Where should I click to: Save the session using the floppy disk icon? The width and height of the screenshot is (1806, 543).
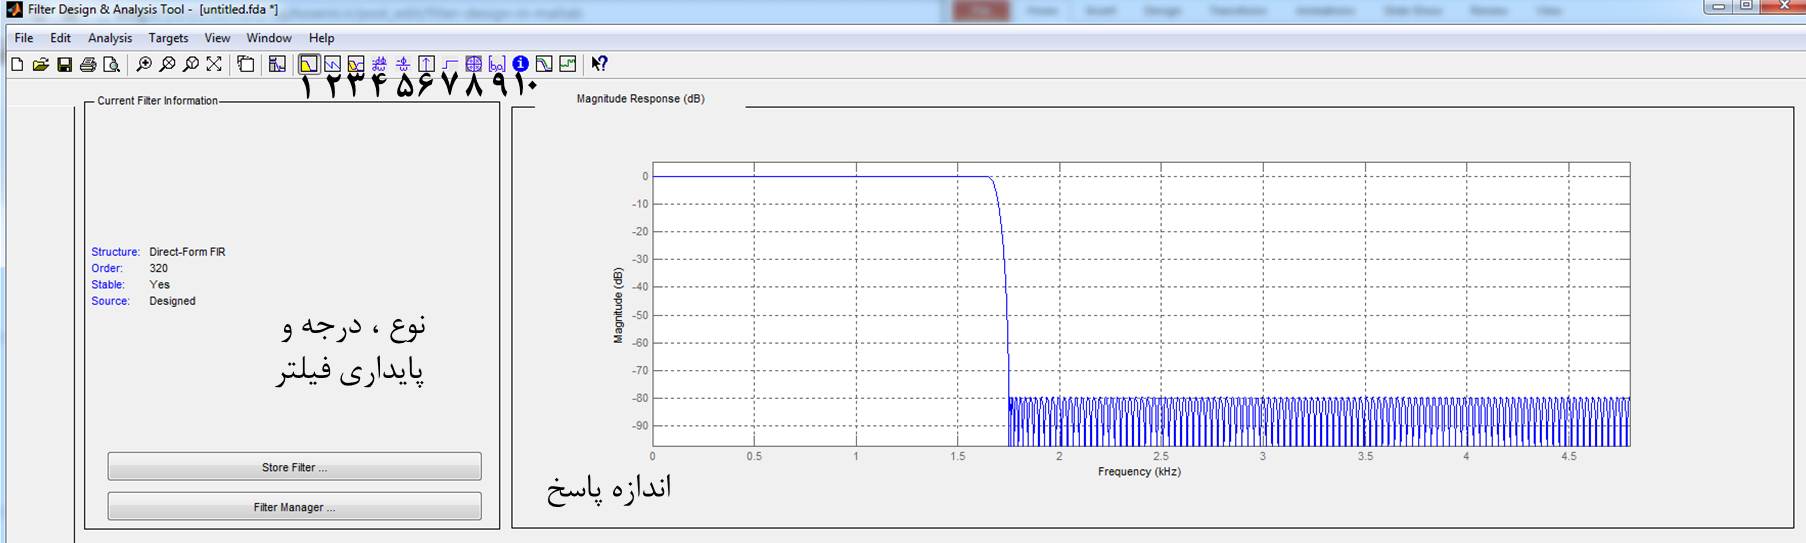[64, 64]
